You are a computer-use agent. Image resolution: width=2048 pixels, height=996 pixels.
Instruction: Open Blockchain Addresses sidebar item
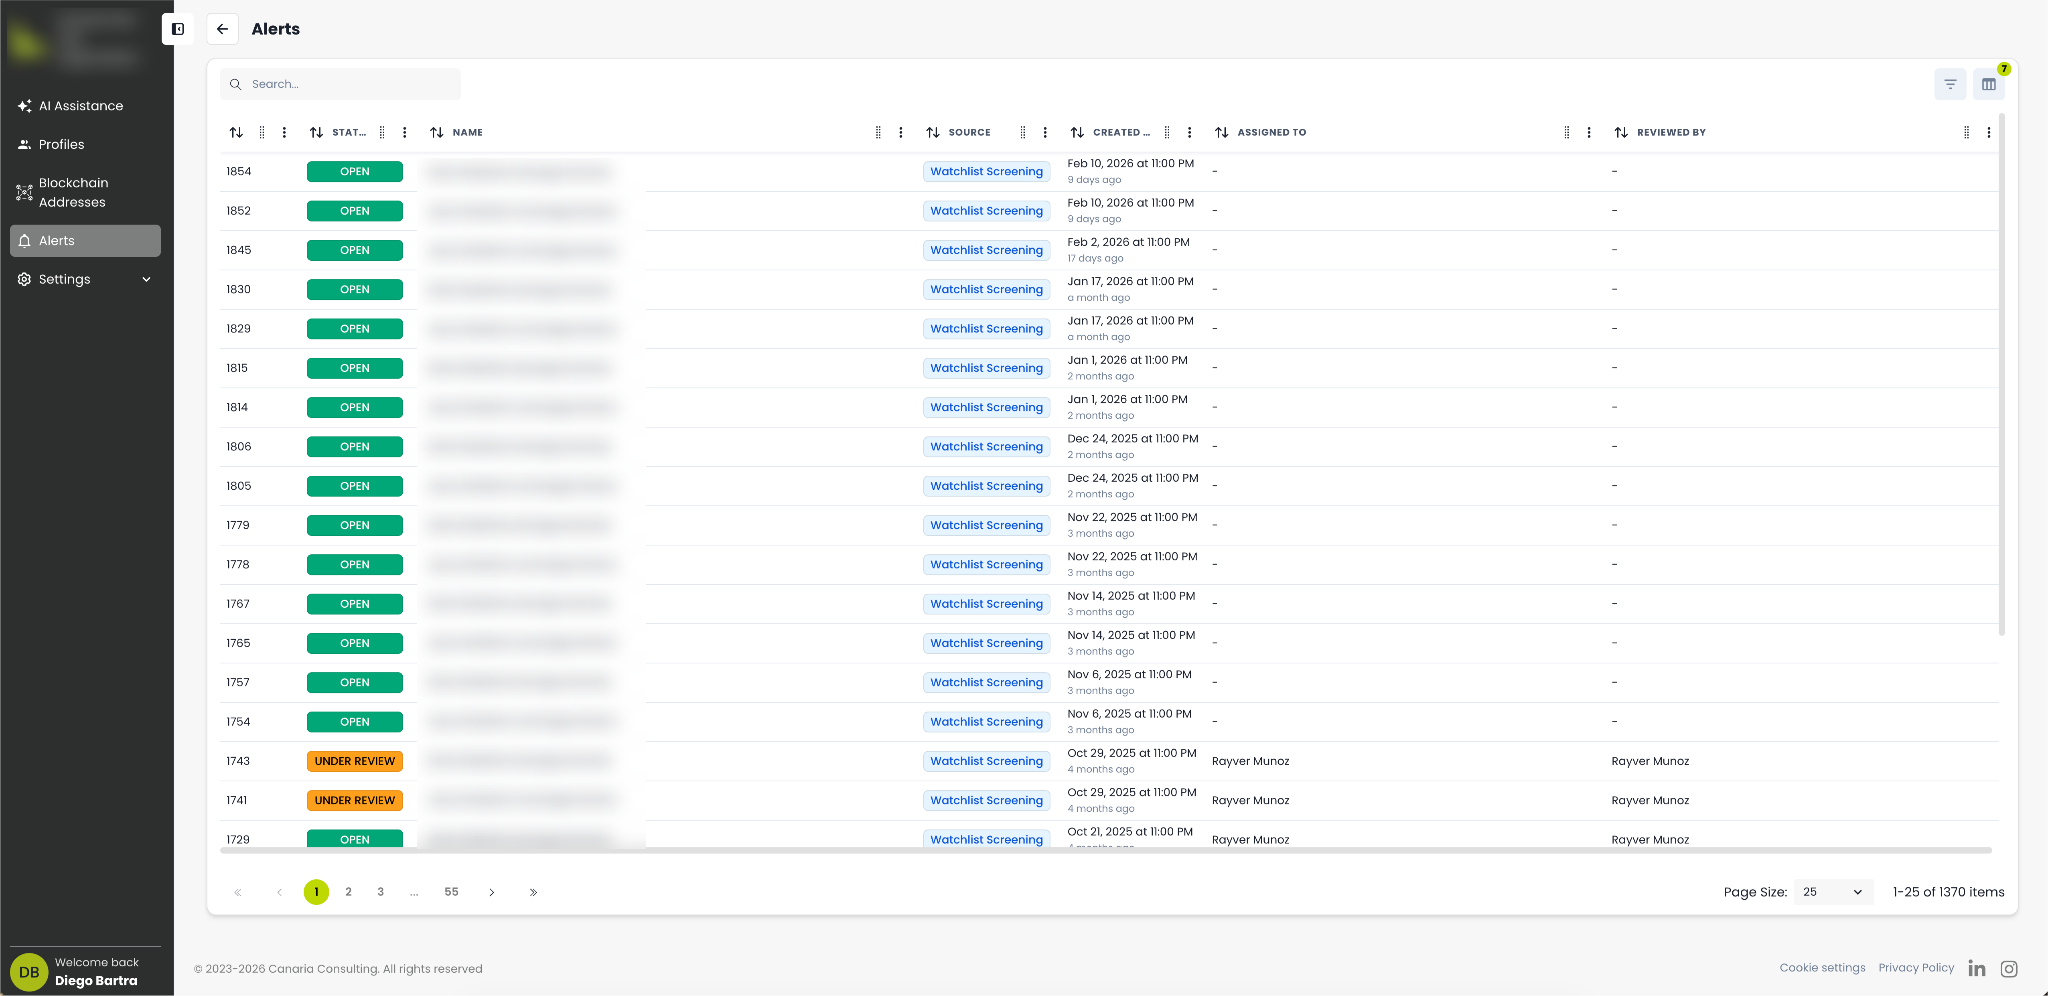point(73,192)
